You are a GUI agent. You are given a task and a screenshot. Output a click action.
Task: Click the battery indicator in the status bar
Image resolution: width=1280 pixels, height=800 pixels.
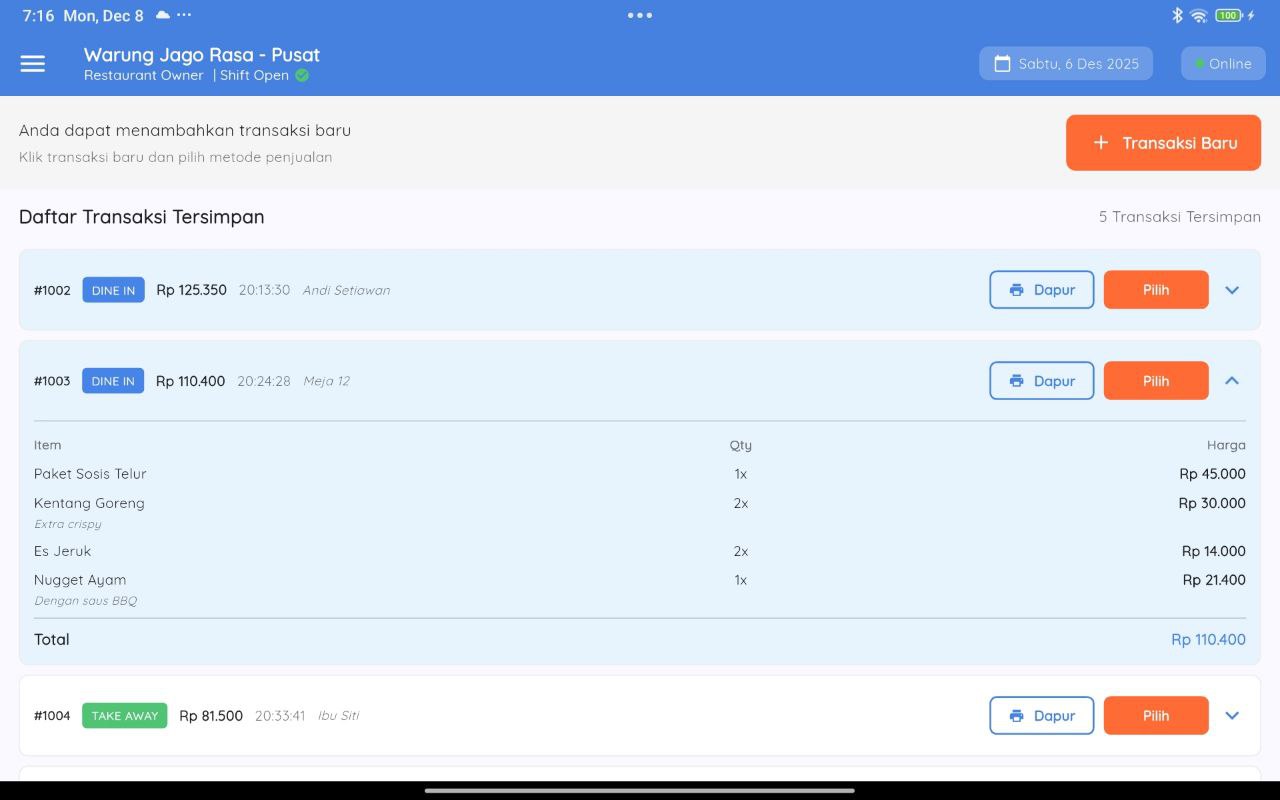point(1227,15)
